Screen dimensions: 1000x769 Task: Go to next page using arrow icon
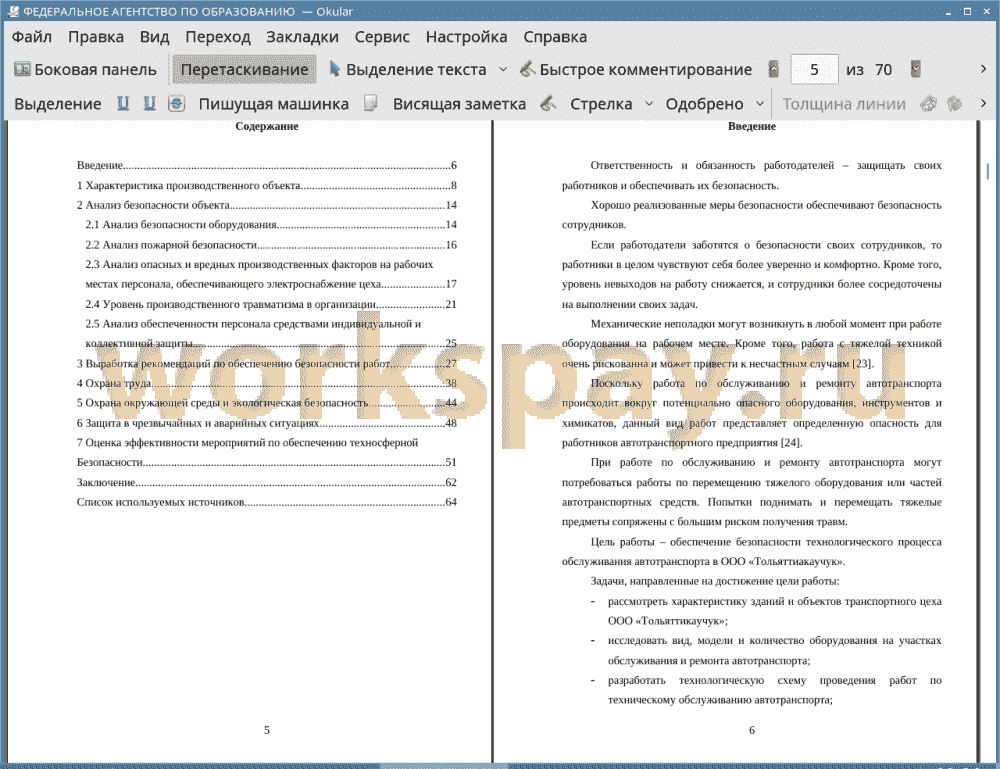pos(916,69)
